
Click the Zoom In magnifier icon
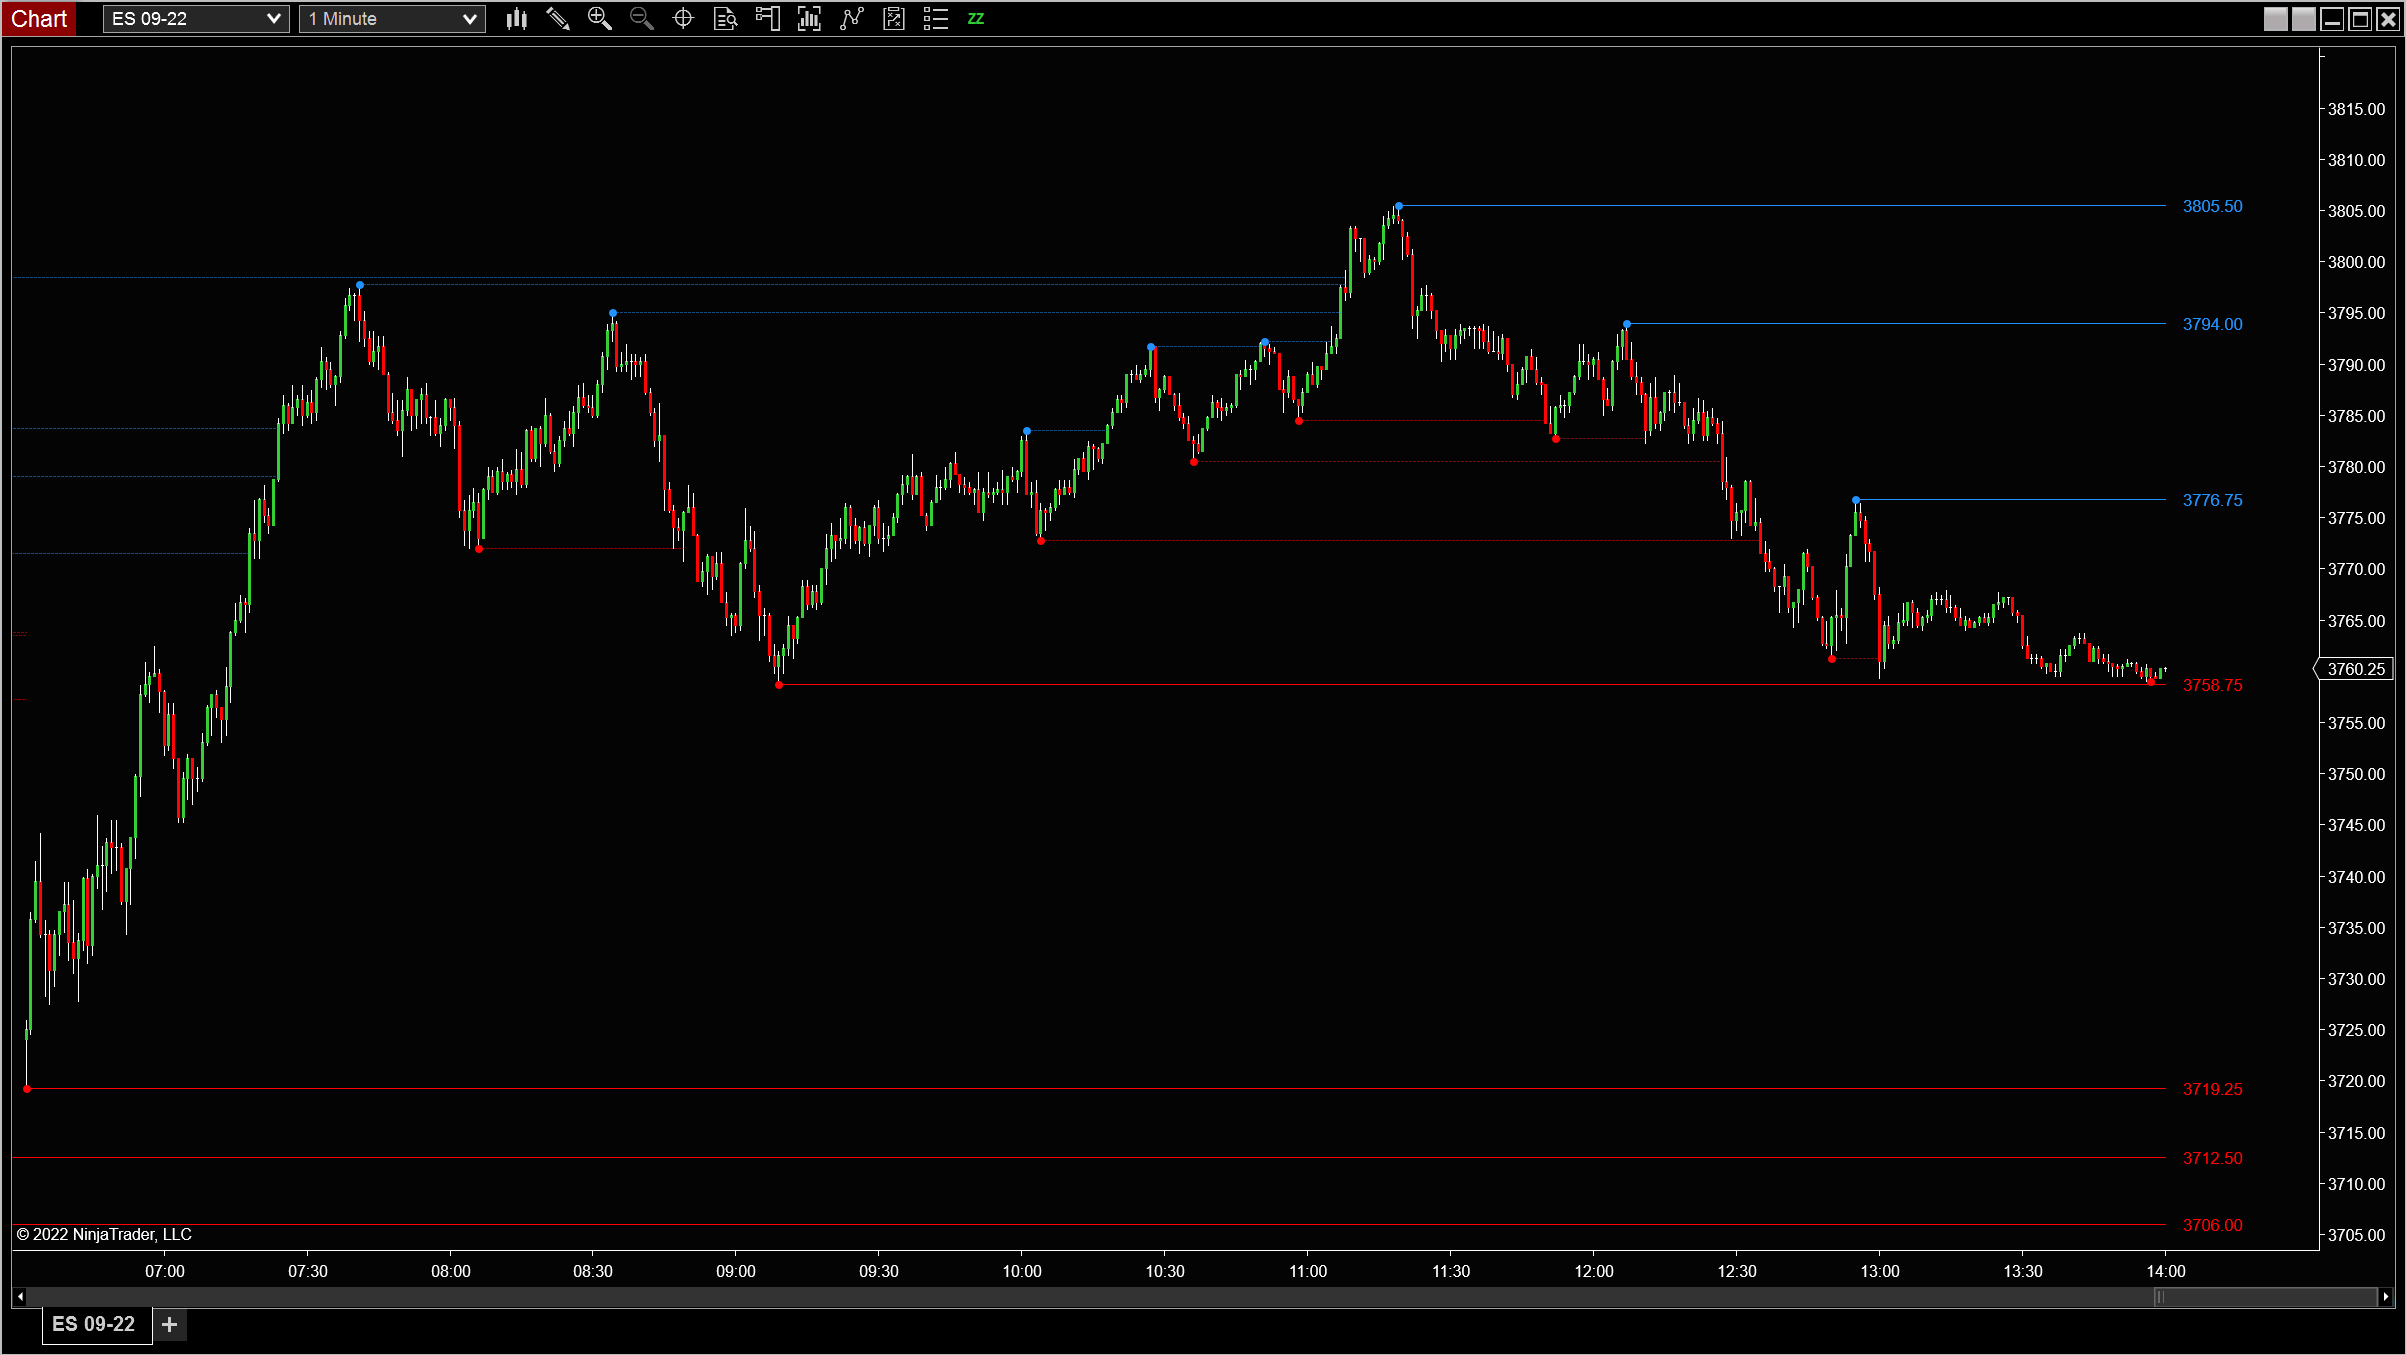[x=599, y=19]
